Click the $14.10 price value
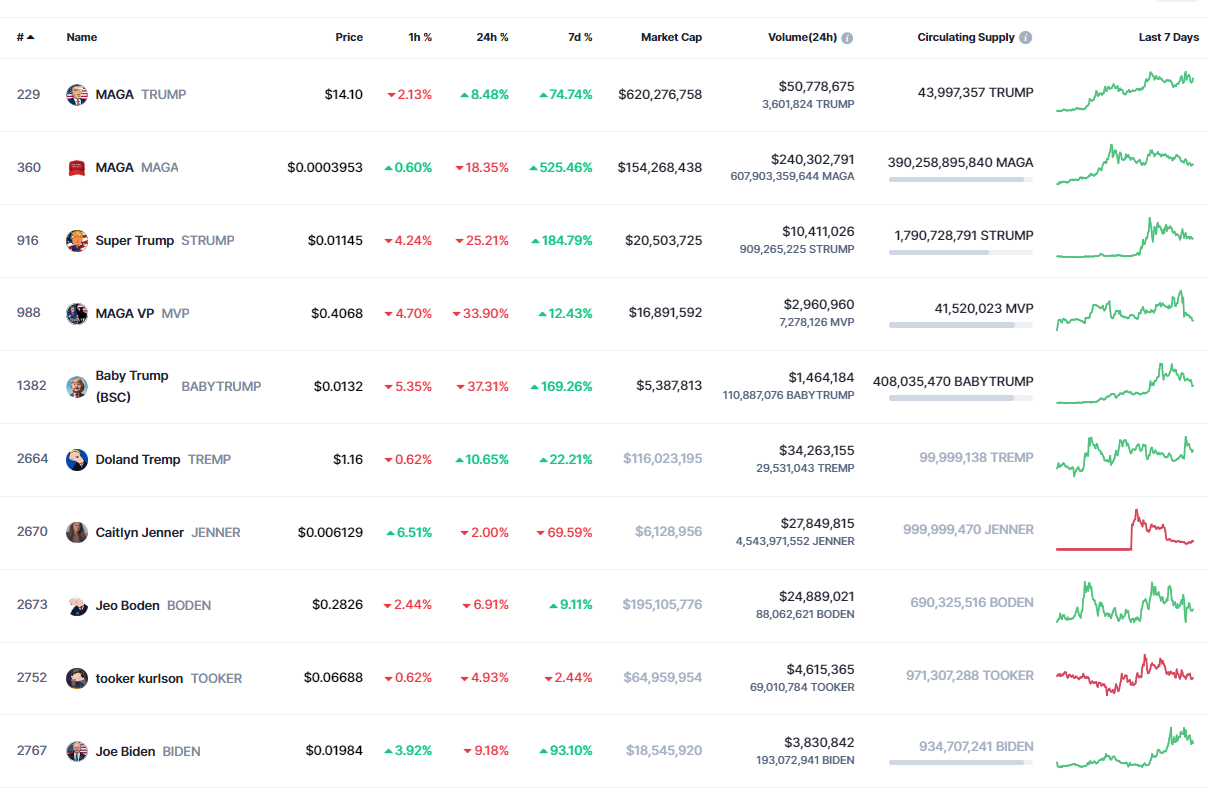This screenshot has height=796, width=1229. 343,95
